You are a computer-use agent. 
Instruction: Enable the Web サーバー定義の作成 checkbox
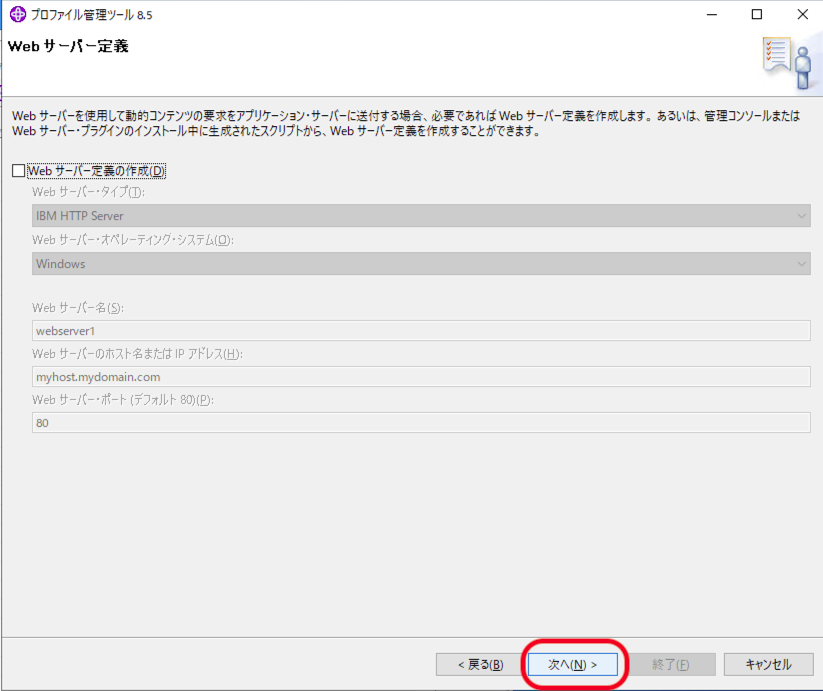18,171
